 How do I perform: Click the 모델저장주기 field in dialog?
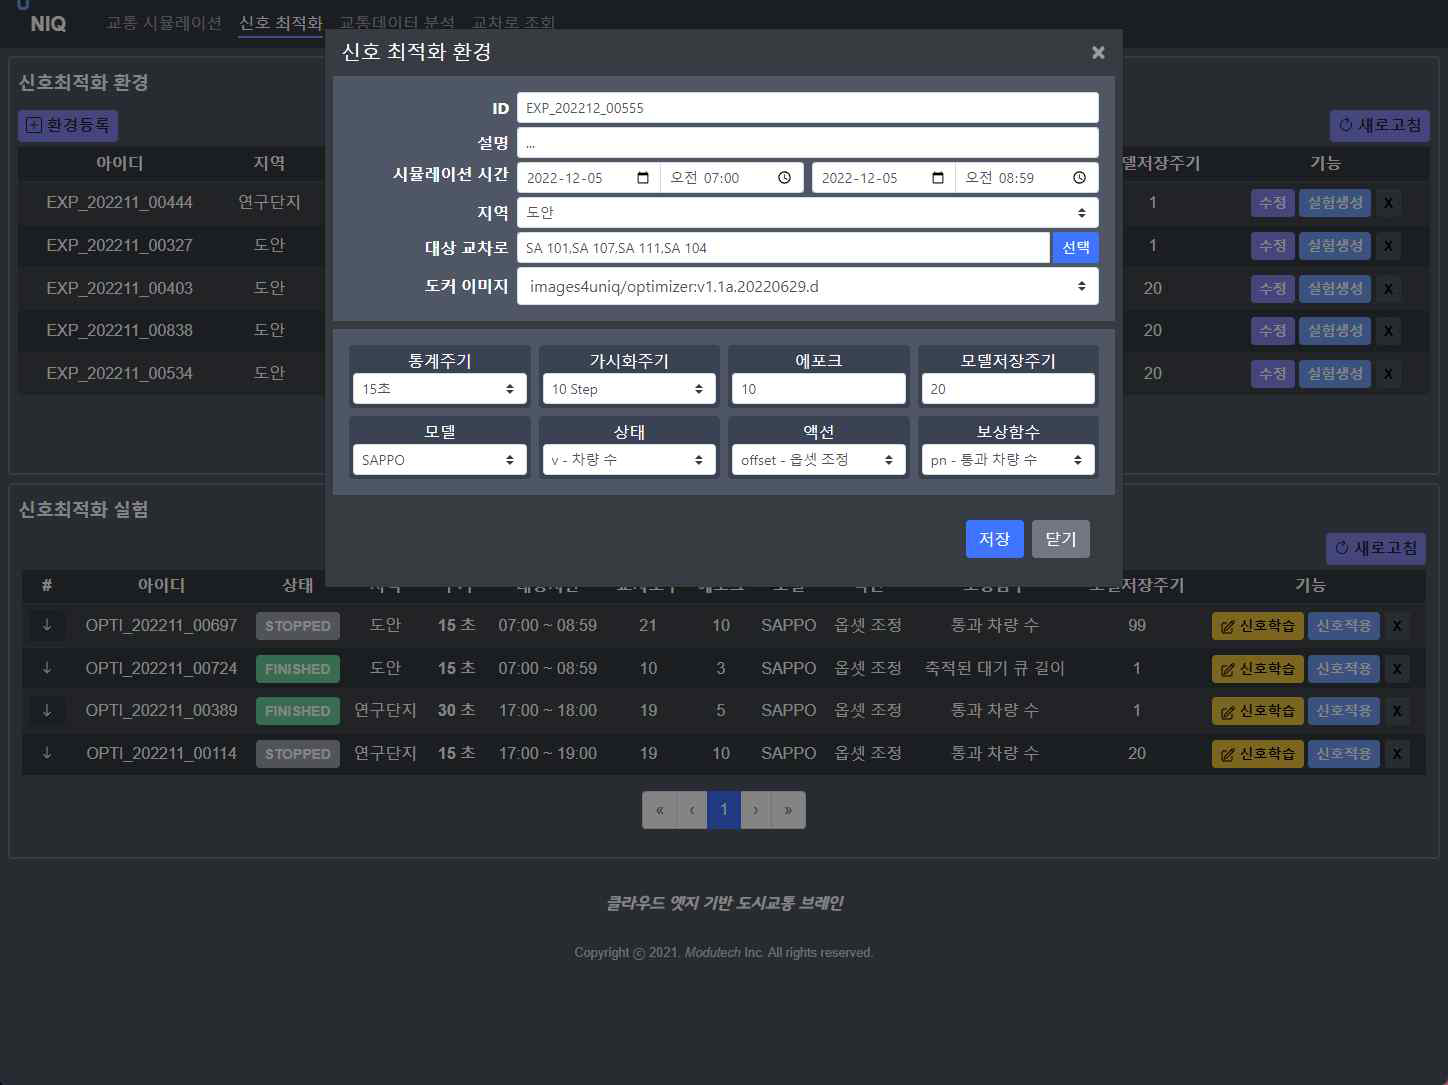(x=1008, y=389)
